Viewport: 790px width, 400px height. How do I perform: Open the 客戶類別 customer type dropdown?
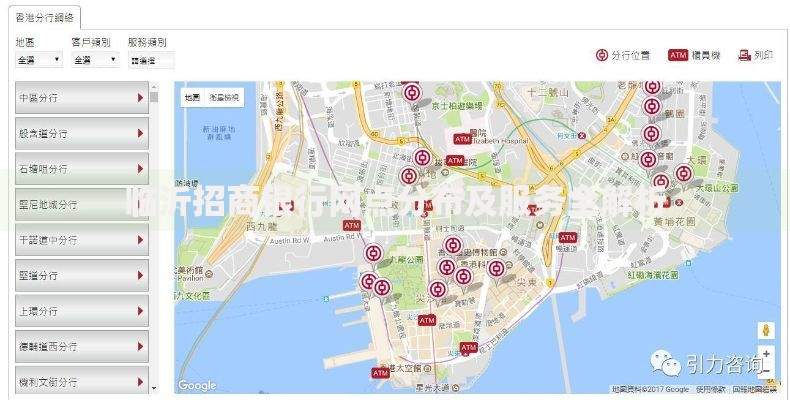[95, 60]
